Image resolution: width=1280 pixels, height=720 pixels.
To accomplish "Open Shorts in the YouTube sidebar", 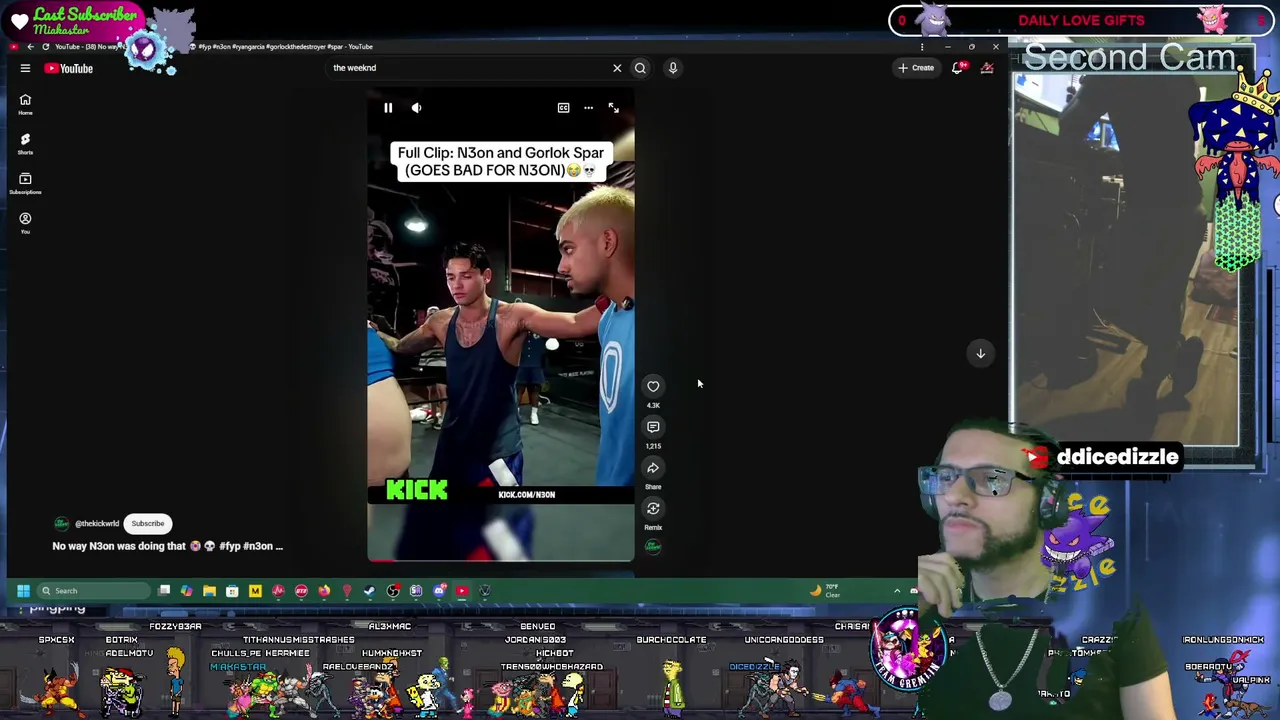I will 25,143.
